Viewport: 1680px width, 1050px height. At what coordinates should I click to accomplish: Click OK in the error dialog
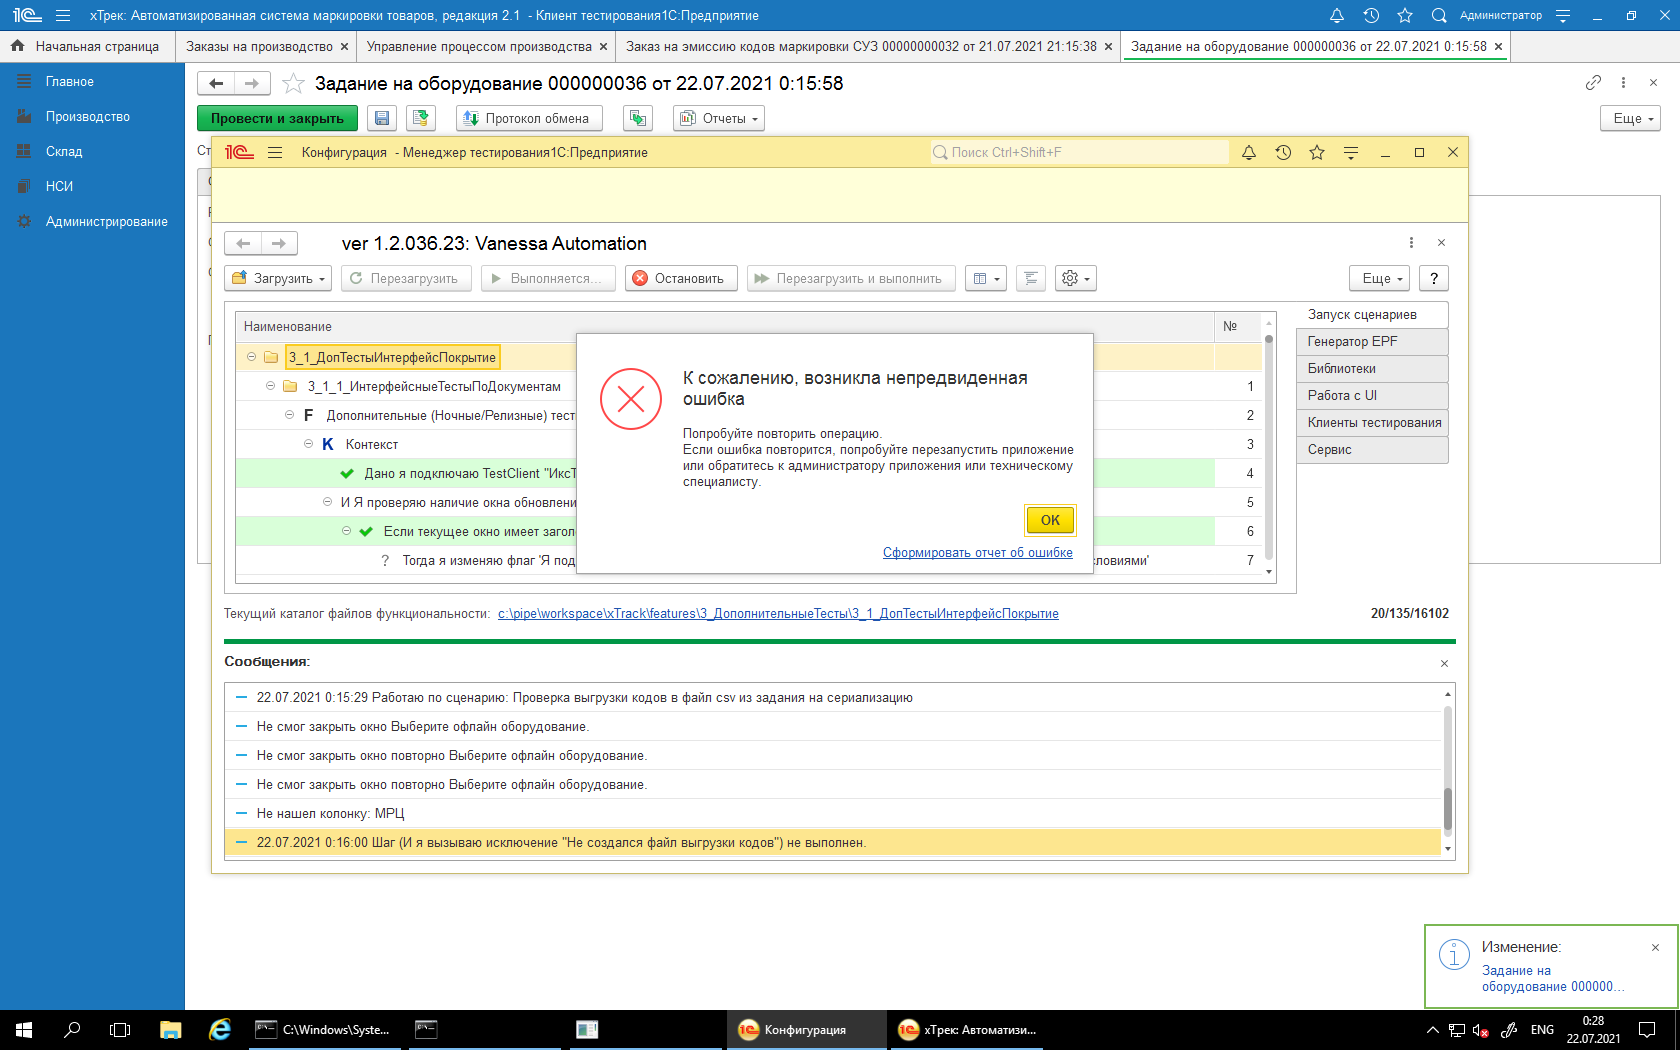(1050, 520)
